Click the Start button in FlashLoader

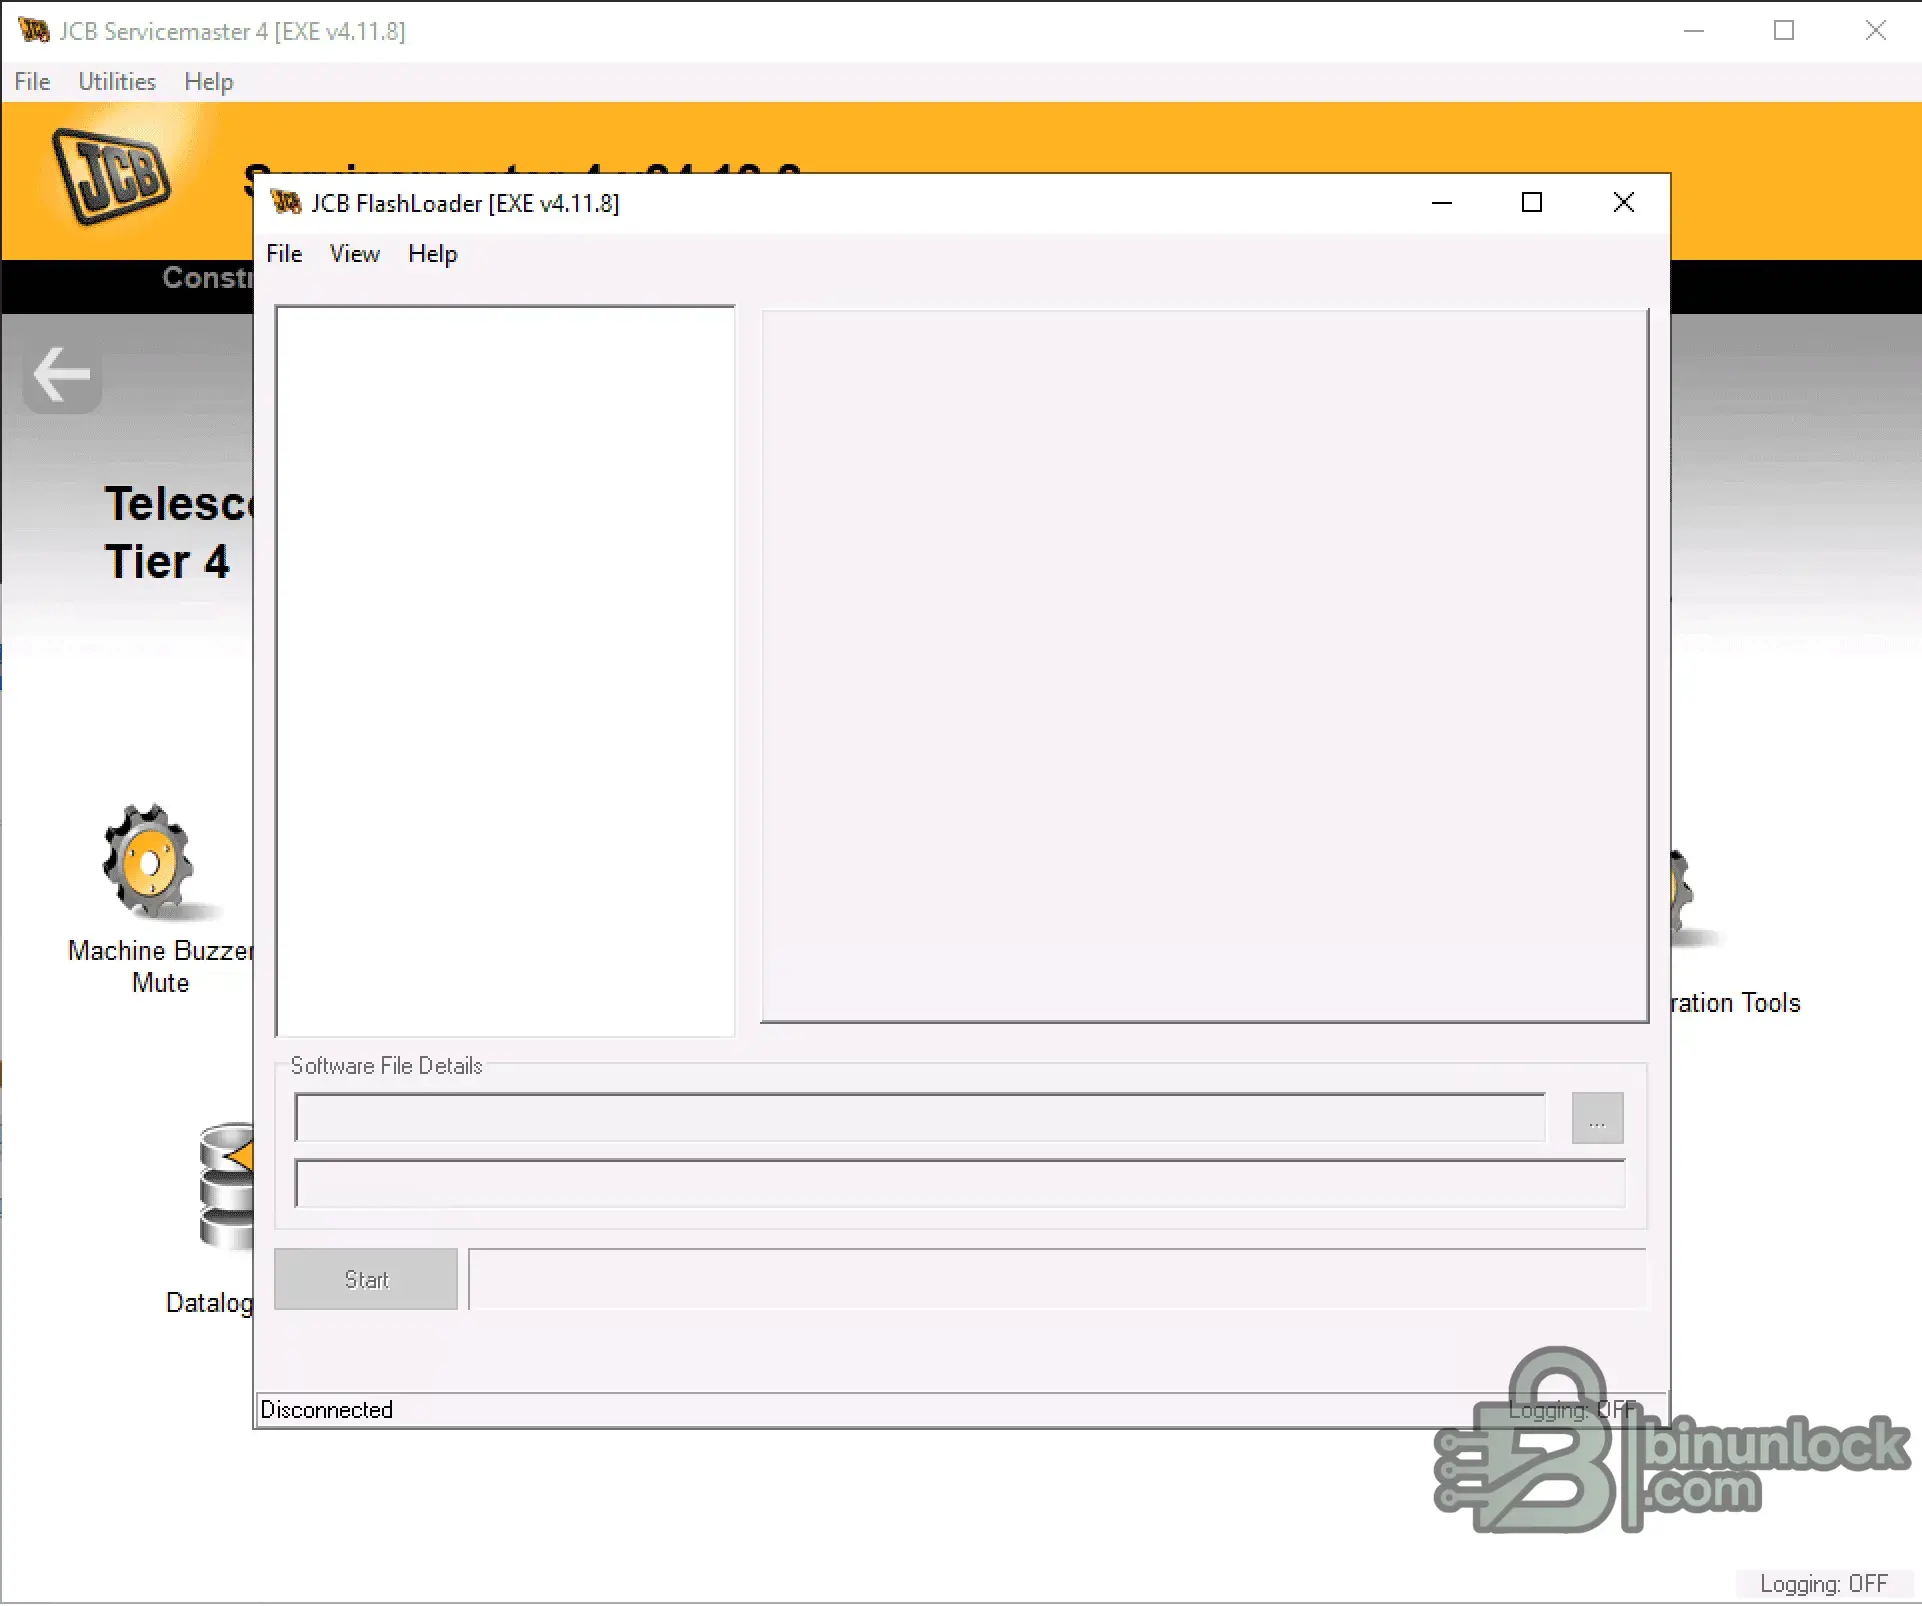click(366, 1279)
